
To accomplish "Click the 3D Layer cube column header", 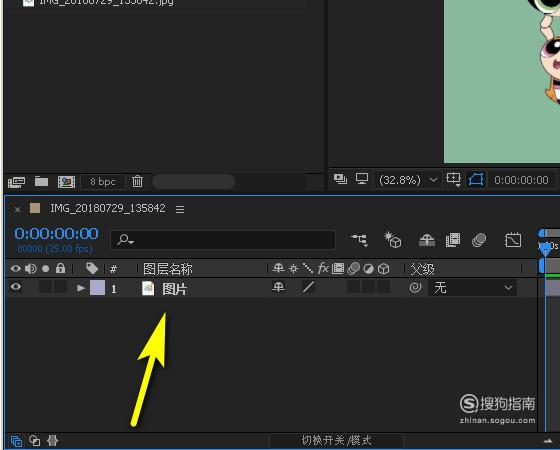I will tap(384, 269).
